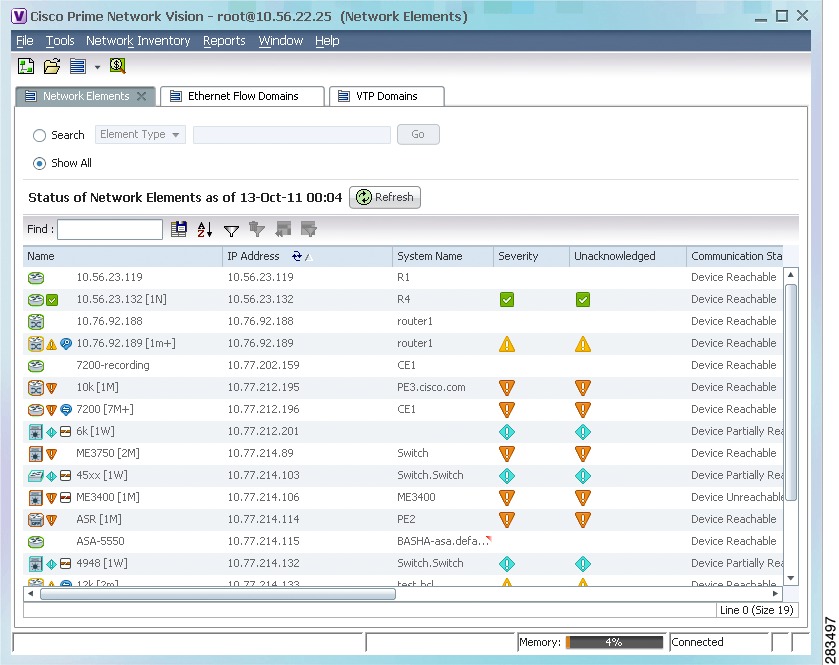The width and height of the screenshot is (839, 665).
Task: Click the cyan warning severity icon for 6k
Action: [x=507, y=432]
